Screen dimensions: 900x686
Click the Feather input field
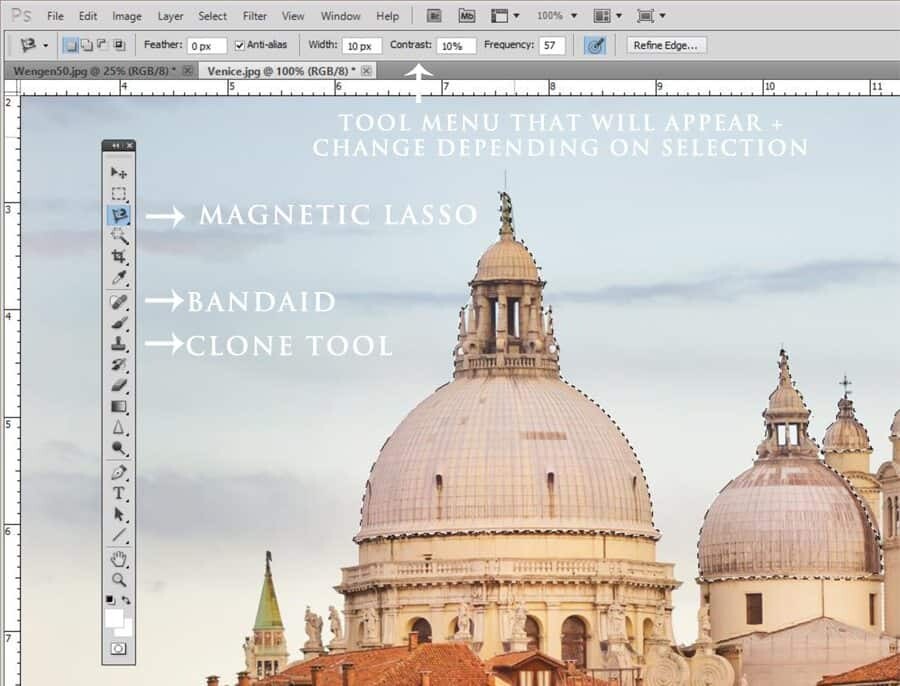[x=207, y=45]
